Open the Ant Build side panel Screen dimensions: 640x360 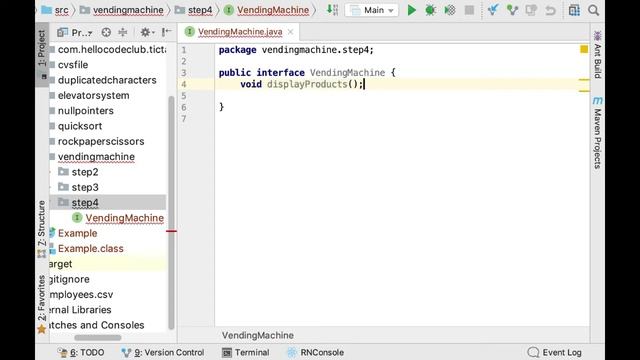pos(597,55)
